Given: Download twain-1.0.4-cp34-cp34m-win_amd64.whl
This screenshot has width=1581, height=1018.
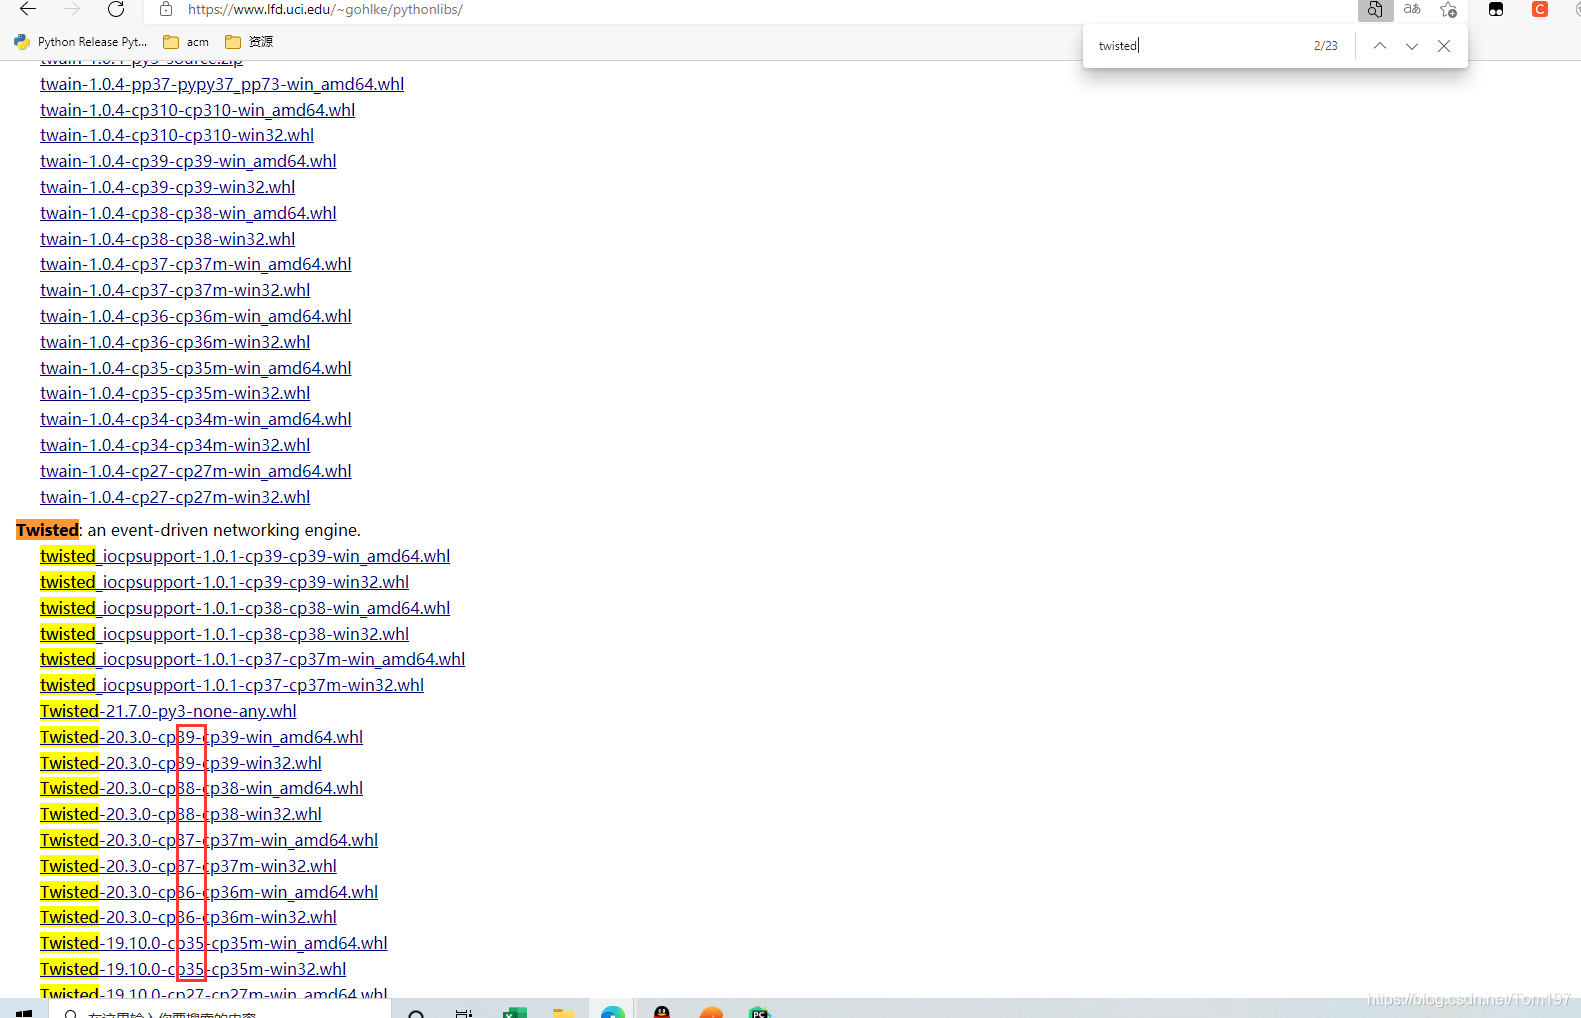Looking at the screenshot, I should tap(196, 419).
